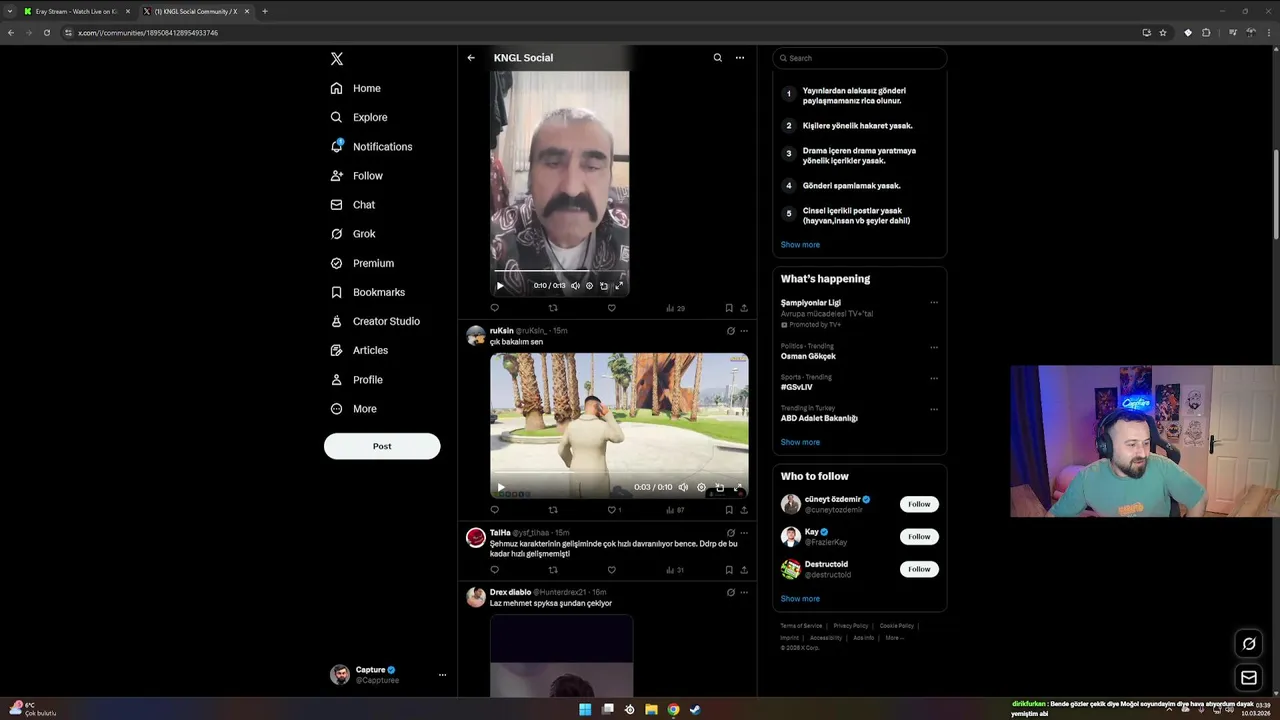Toggle picture-in-picture on the GTA clip
This screenshot has height=720, width=1280.
(719, 487)
